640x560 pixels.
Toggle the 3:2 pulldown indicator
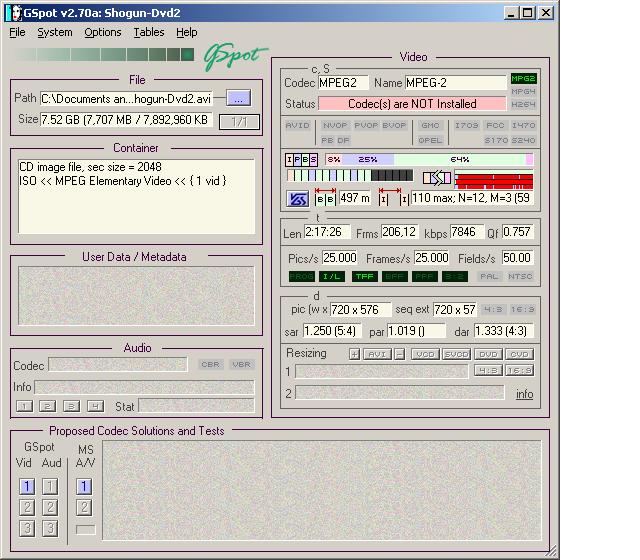tap(454, 276)
